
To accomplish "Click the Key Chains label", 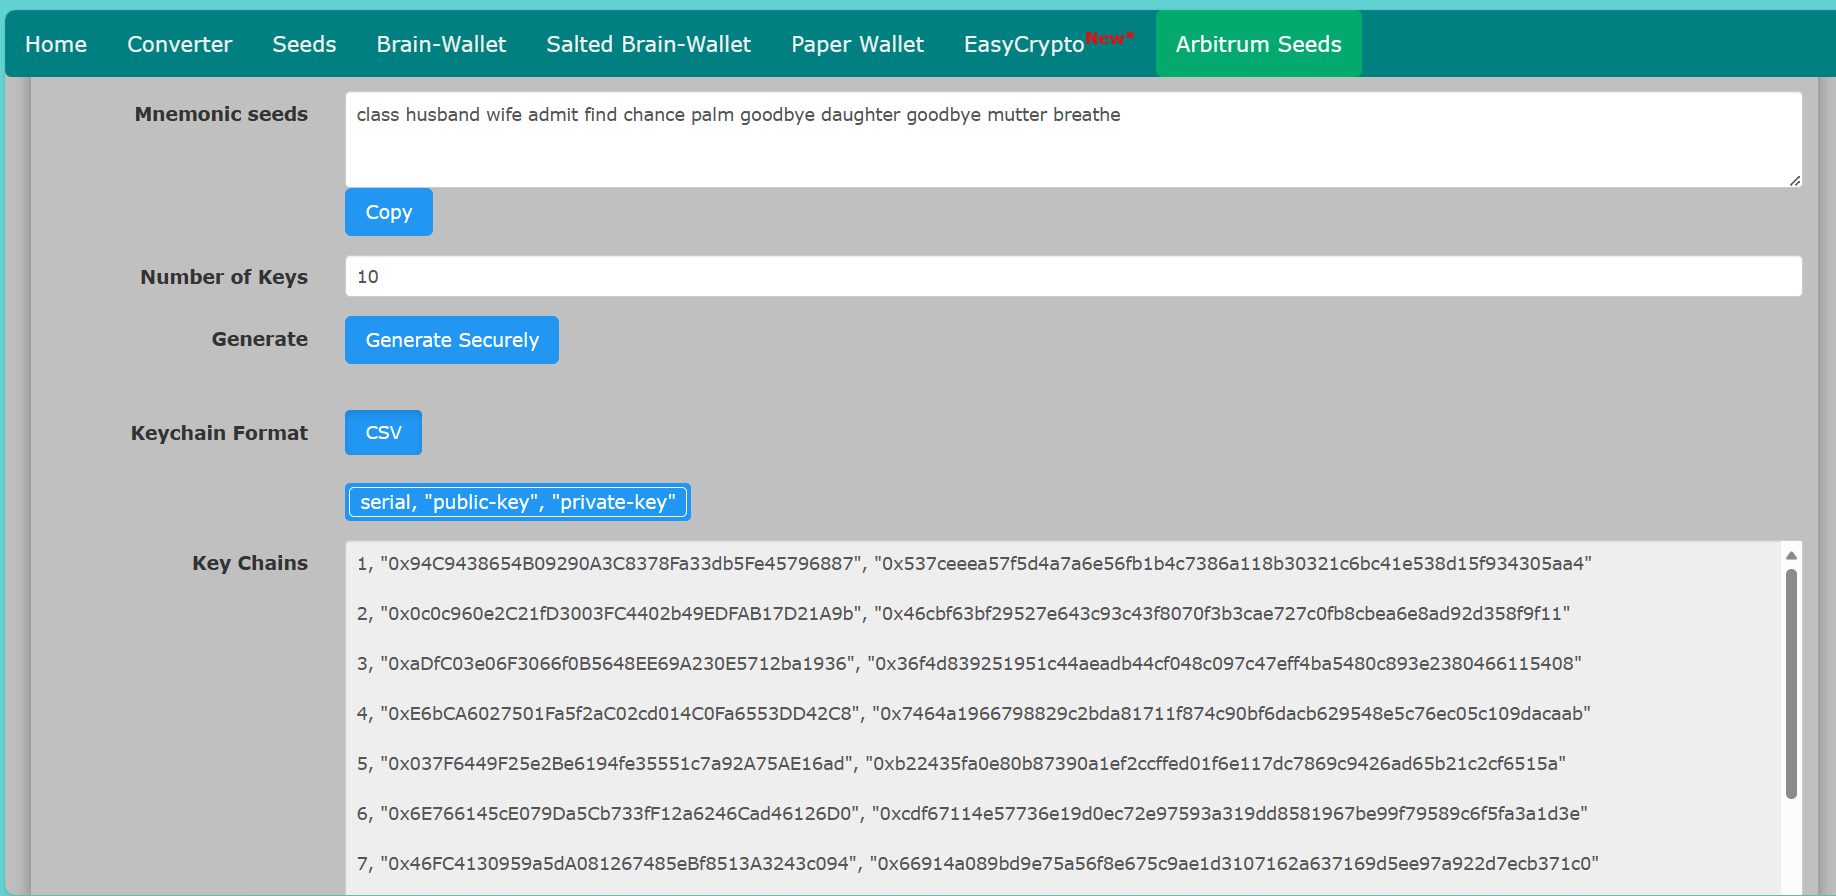I will pos(250,563).
